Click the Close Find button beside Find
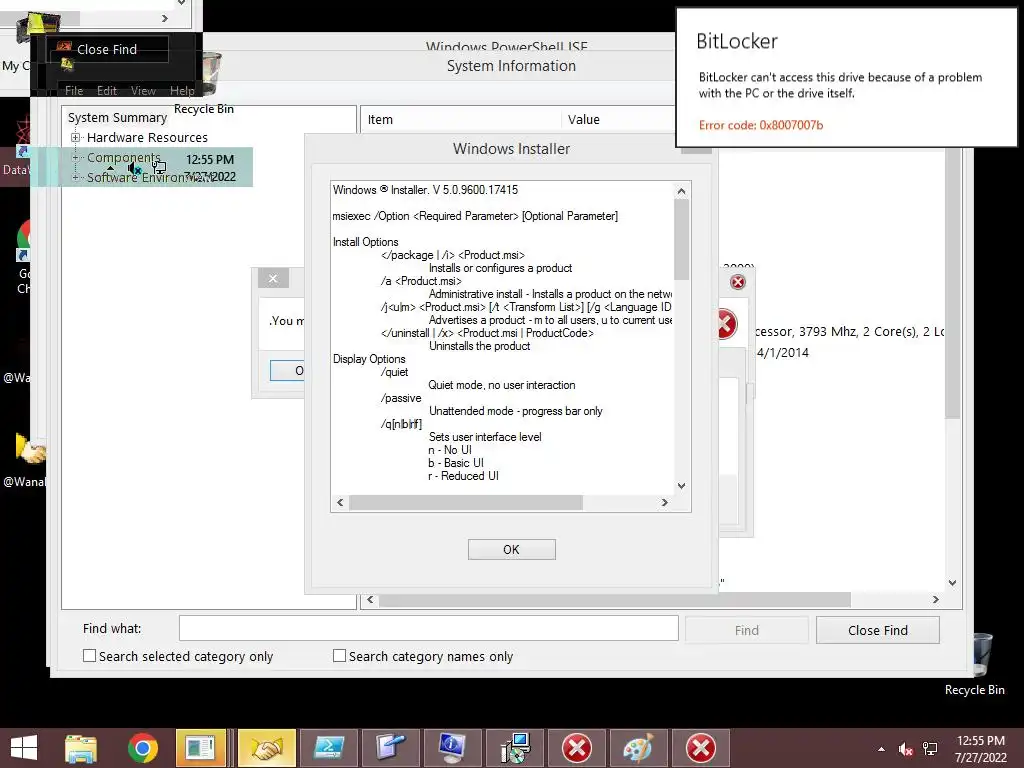Image resolution: width=1024 pixels, height=768 pixels. (877, 630)
